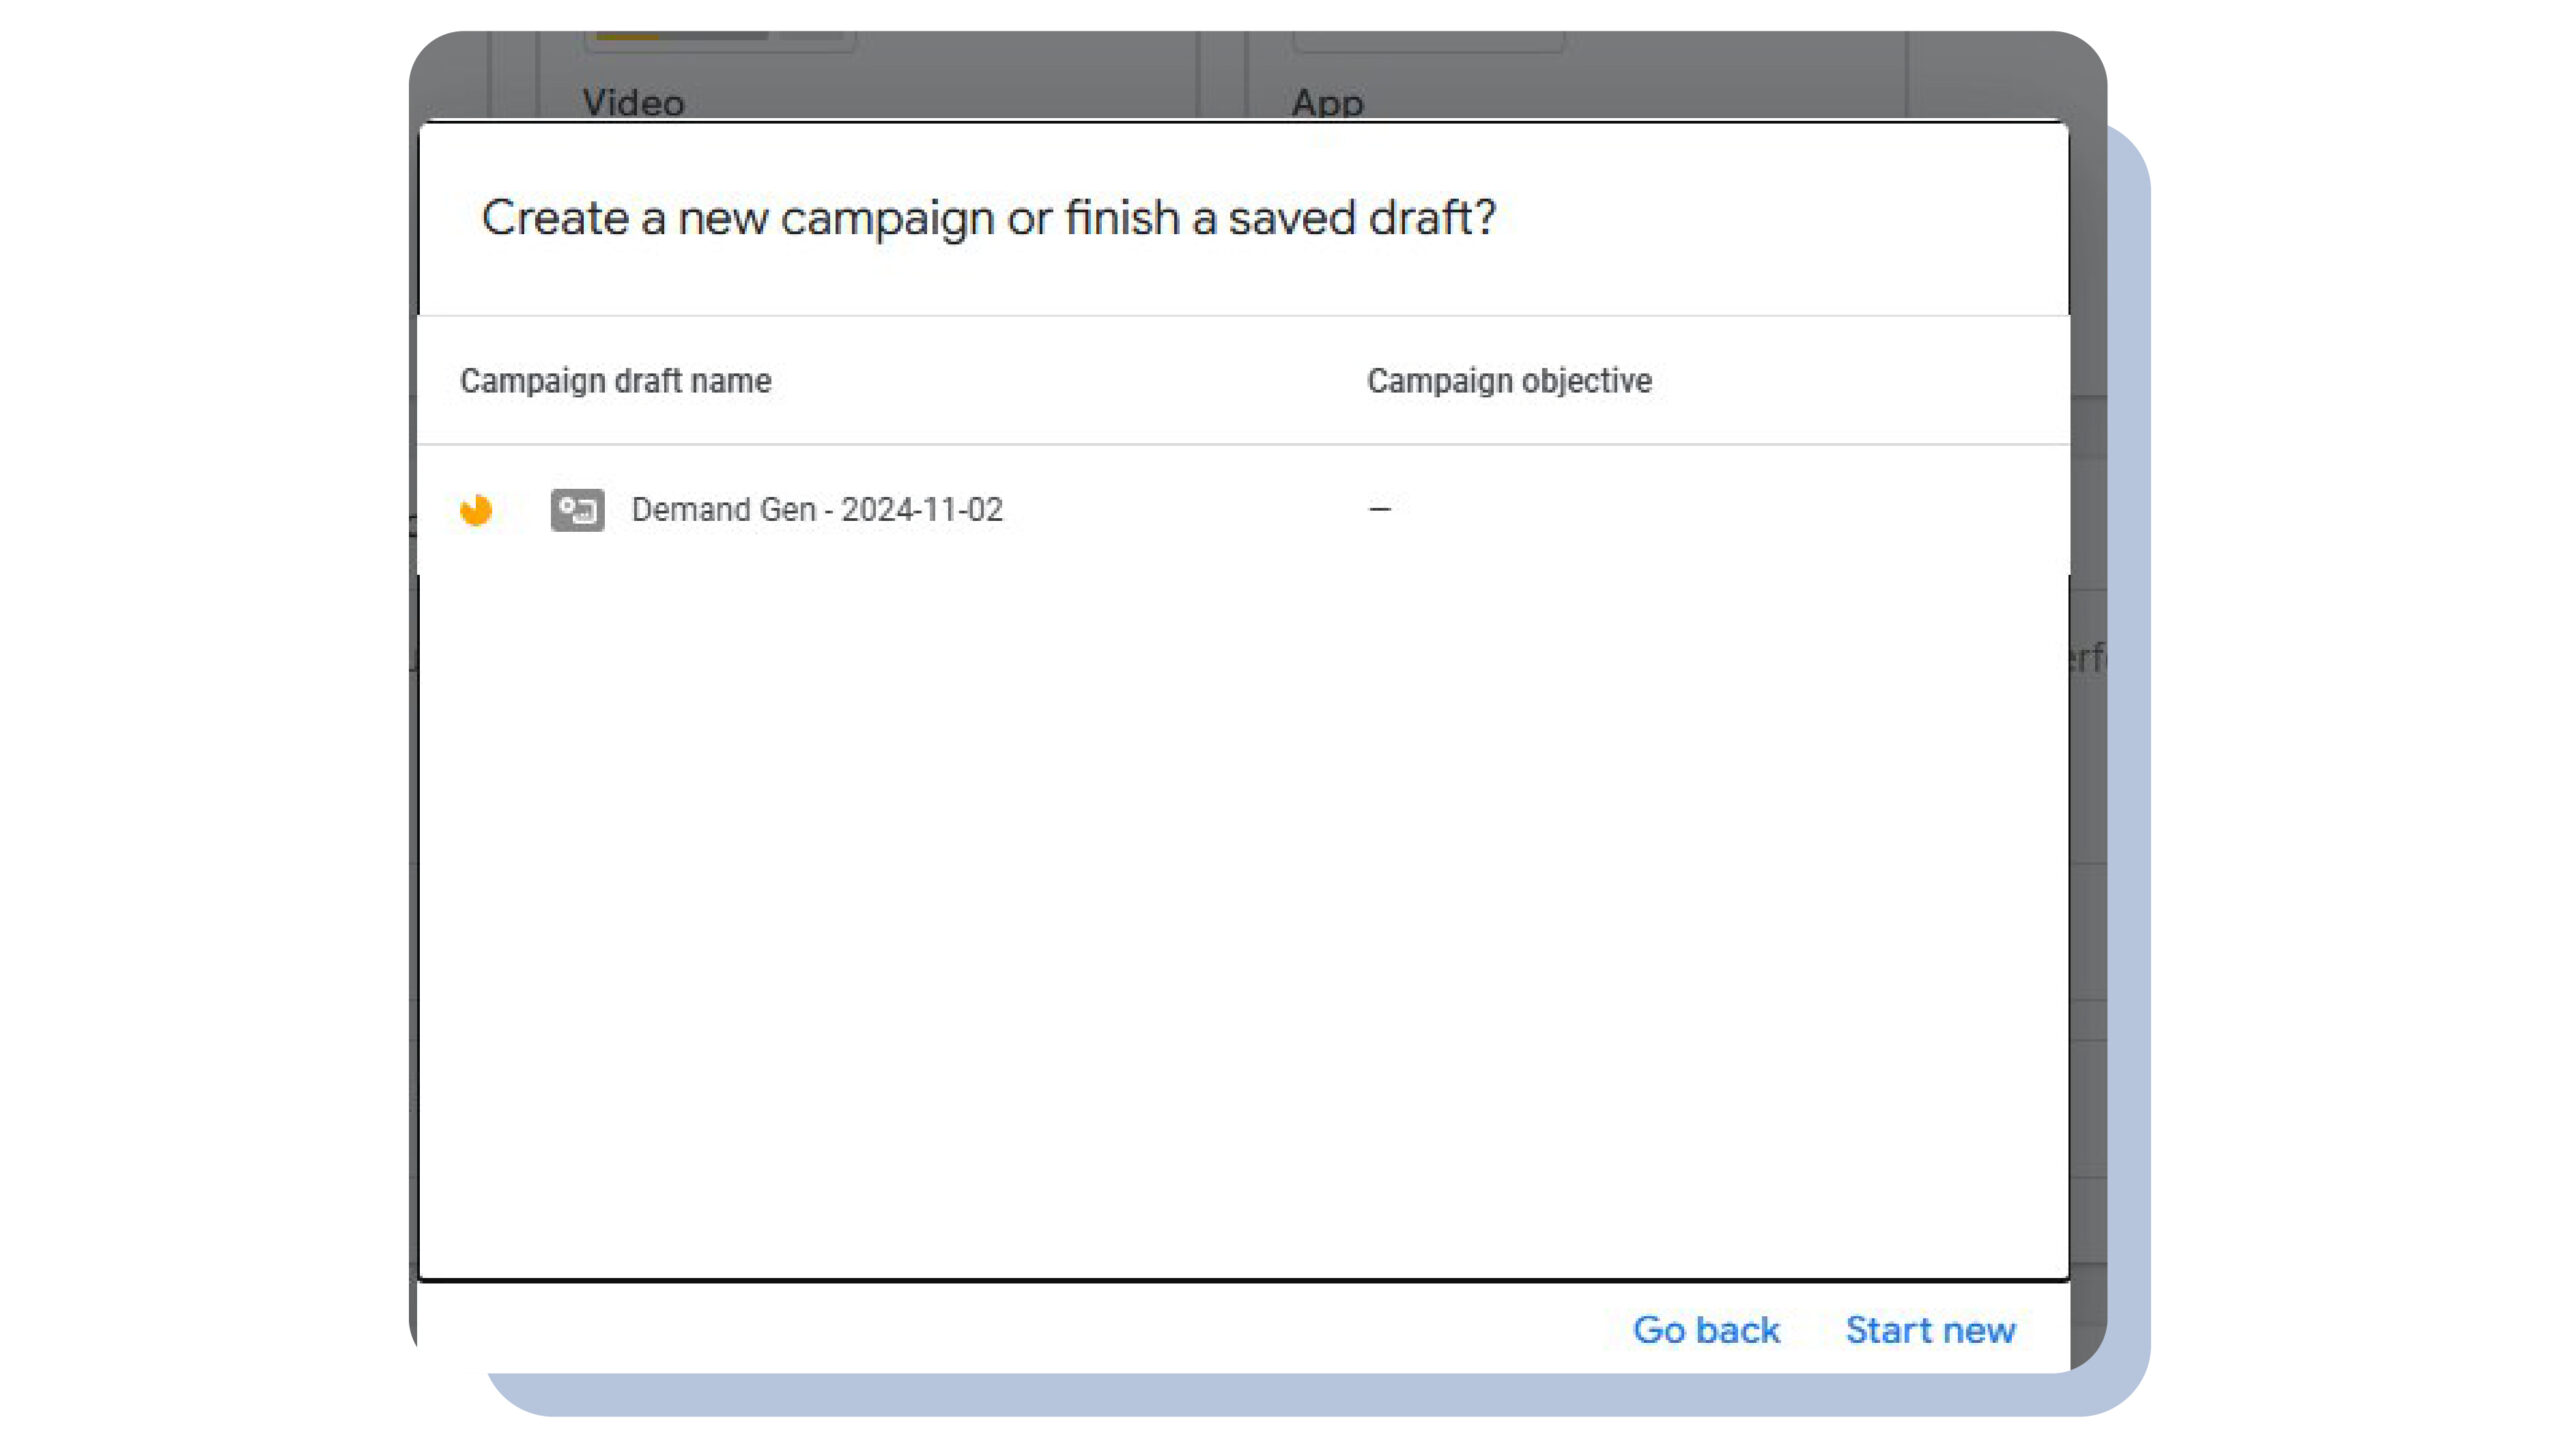Image resolution: width=2560 pixels, height=1448 pixels.
Task: Open the Demand Gen - 2024-11-02 draft
Action: (x=816, y=510)
